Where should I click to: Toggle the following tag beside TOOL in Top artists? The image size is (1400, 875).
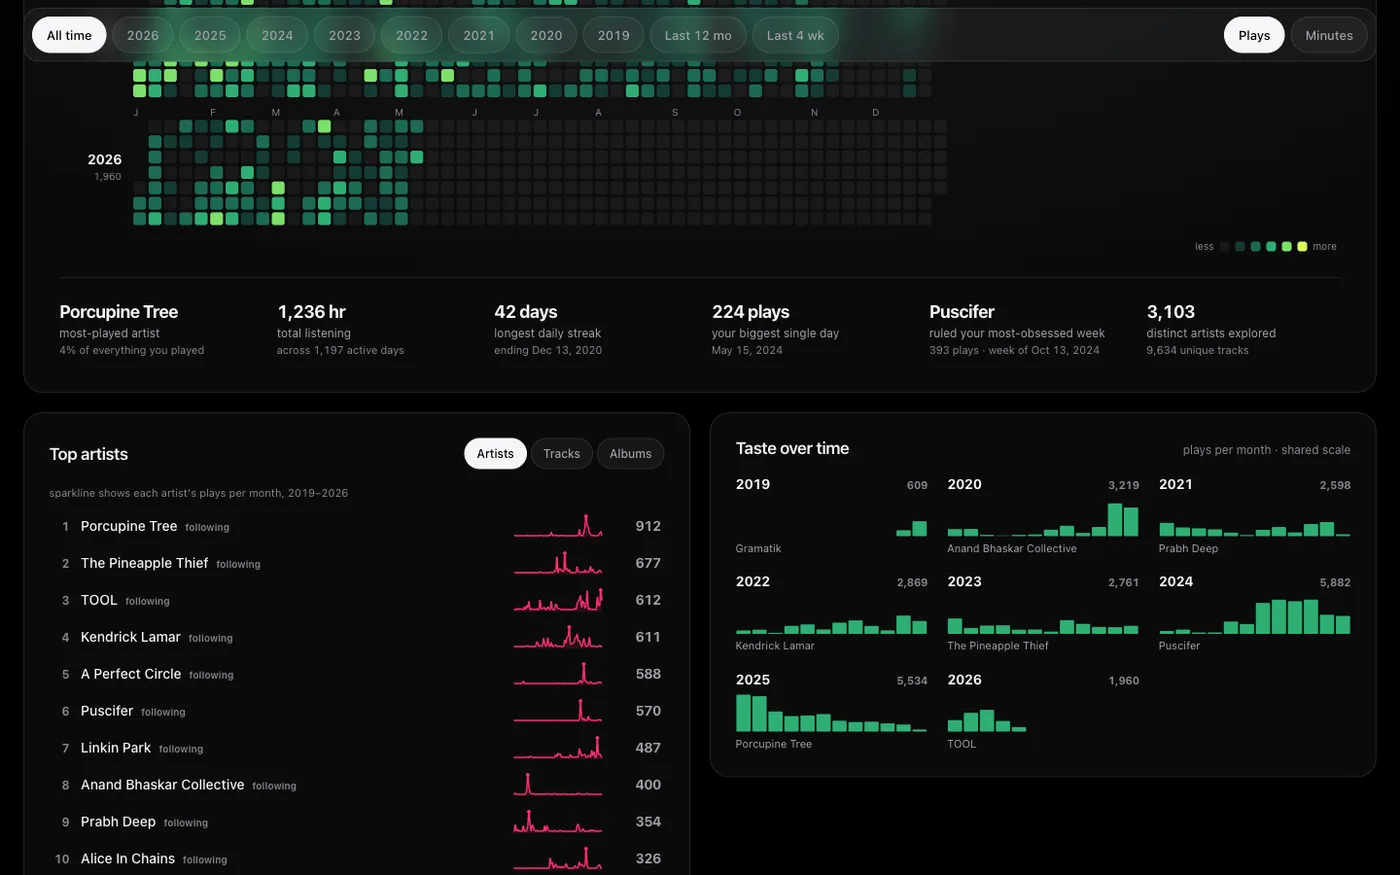(x=148, y=601)
